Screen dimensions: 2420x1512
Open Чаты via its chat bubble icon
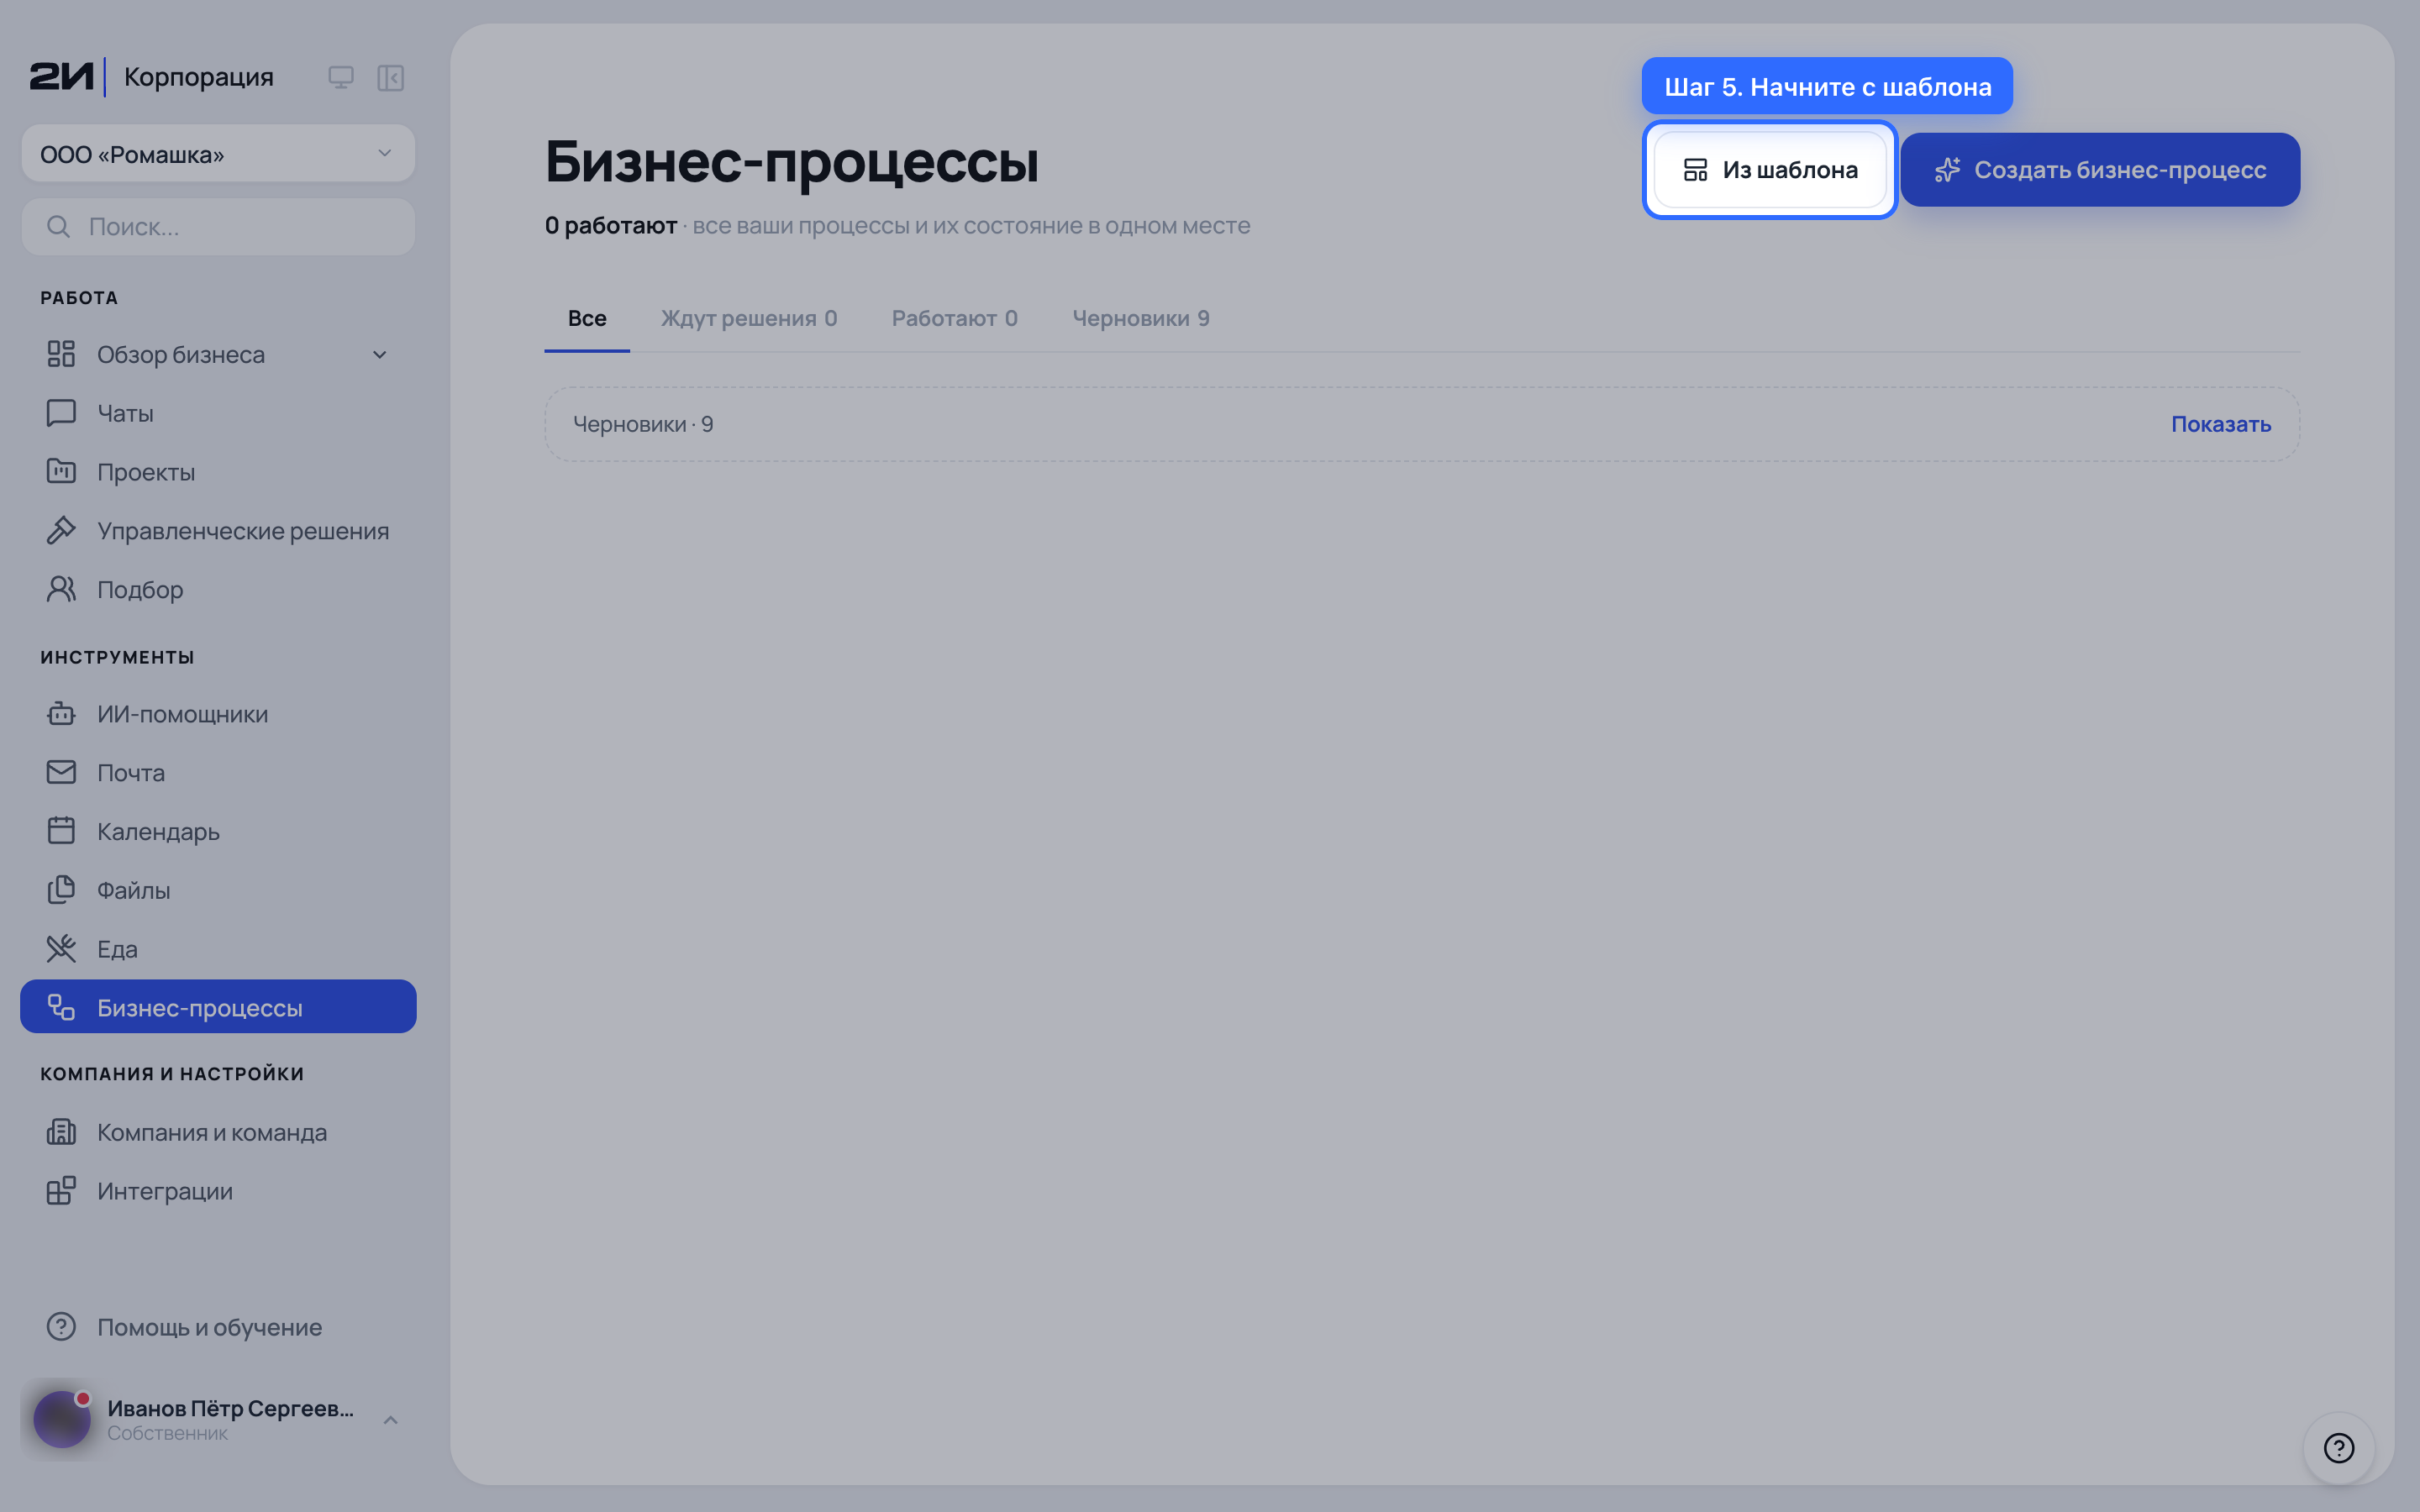pos(61,413)
